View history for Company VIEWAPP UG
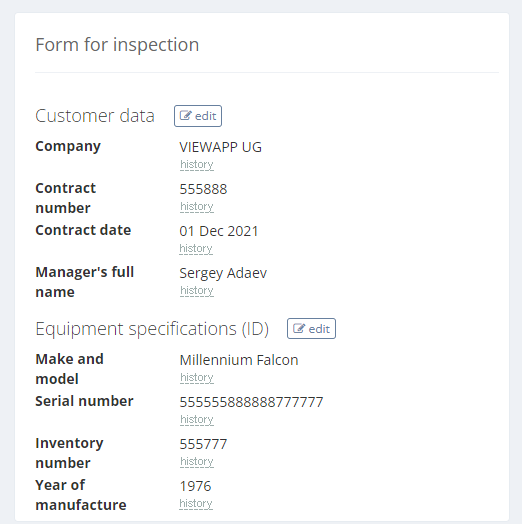 pyautogui.click(x=197, y=164)
